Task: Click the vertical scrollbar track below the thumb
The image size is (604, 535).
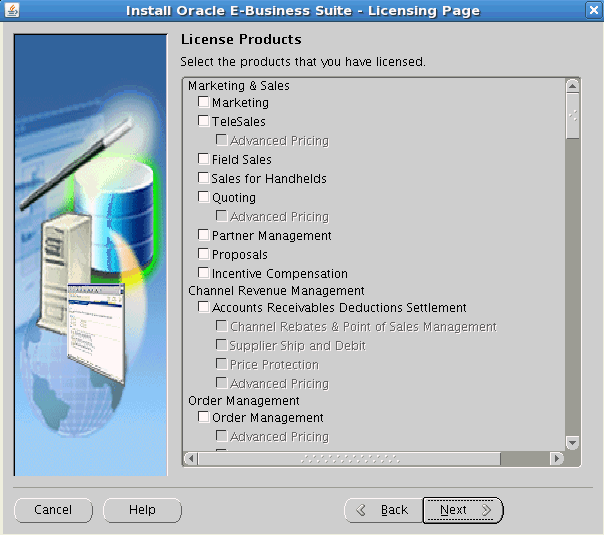Action: pyautogui.click(x=572, y=287)
